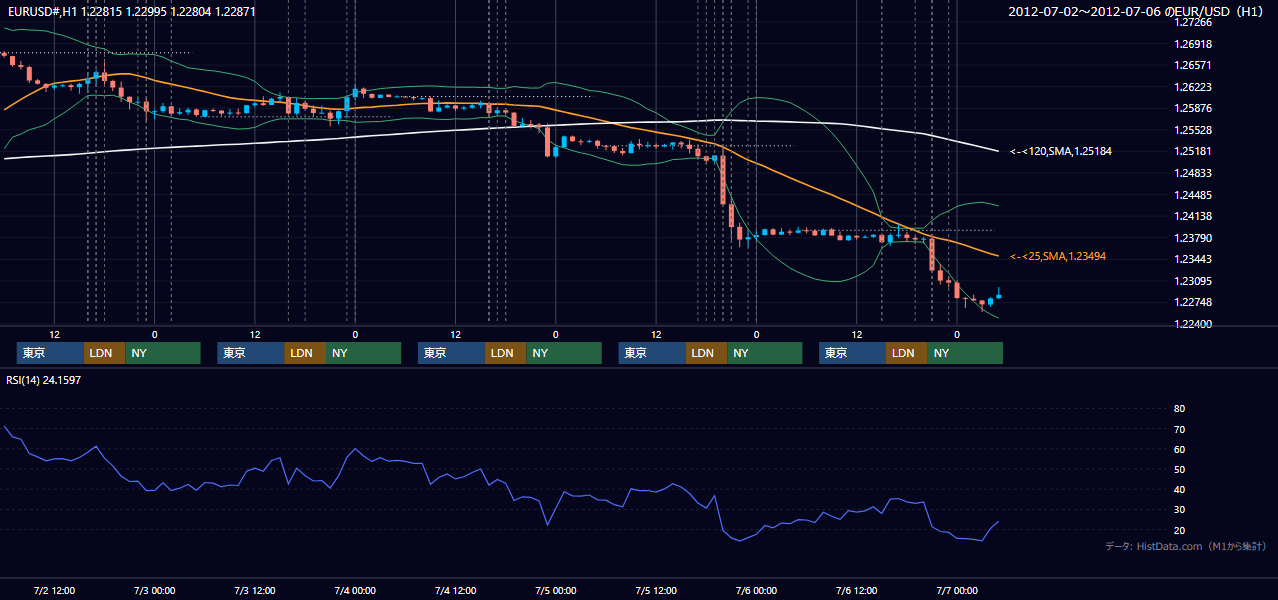The width and height of the screenshot is (1278, 600).
Task: Click RSI level 50 on axis
Action: click(x=1179, y=469)
